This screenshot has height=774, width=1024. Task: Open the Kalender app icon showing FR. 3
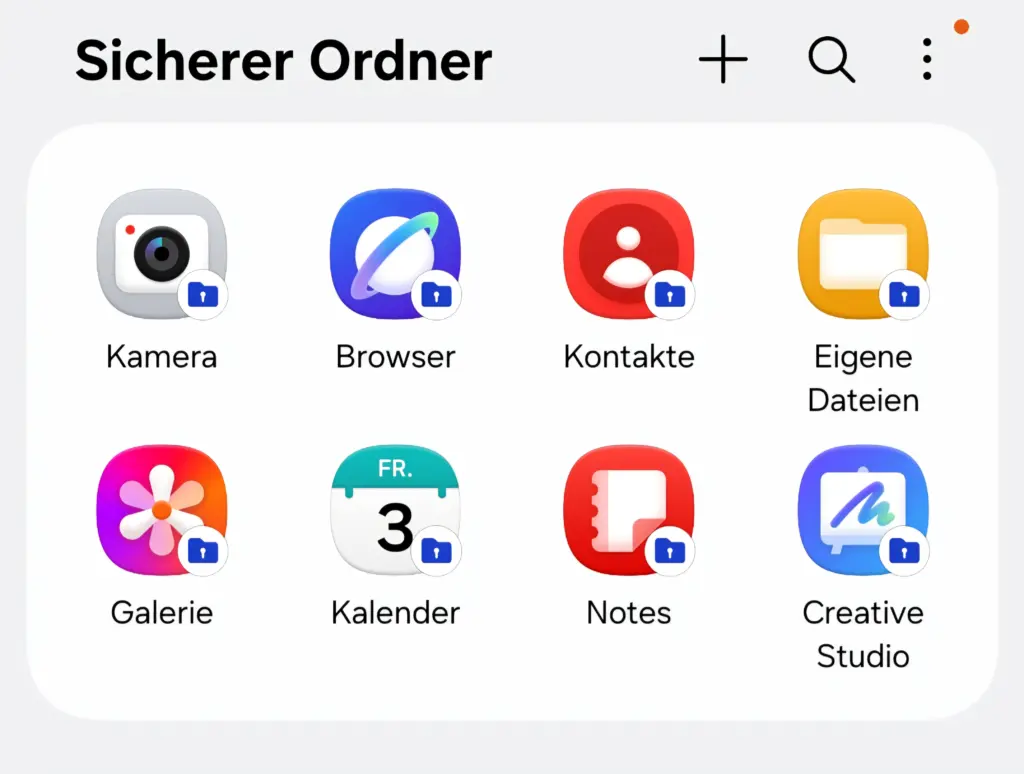coord(396,509)
